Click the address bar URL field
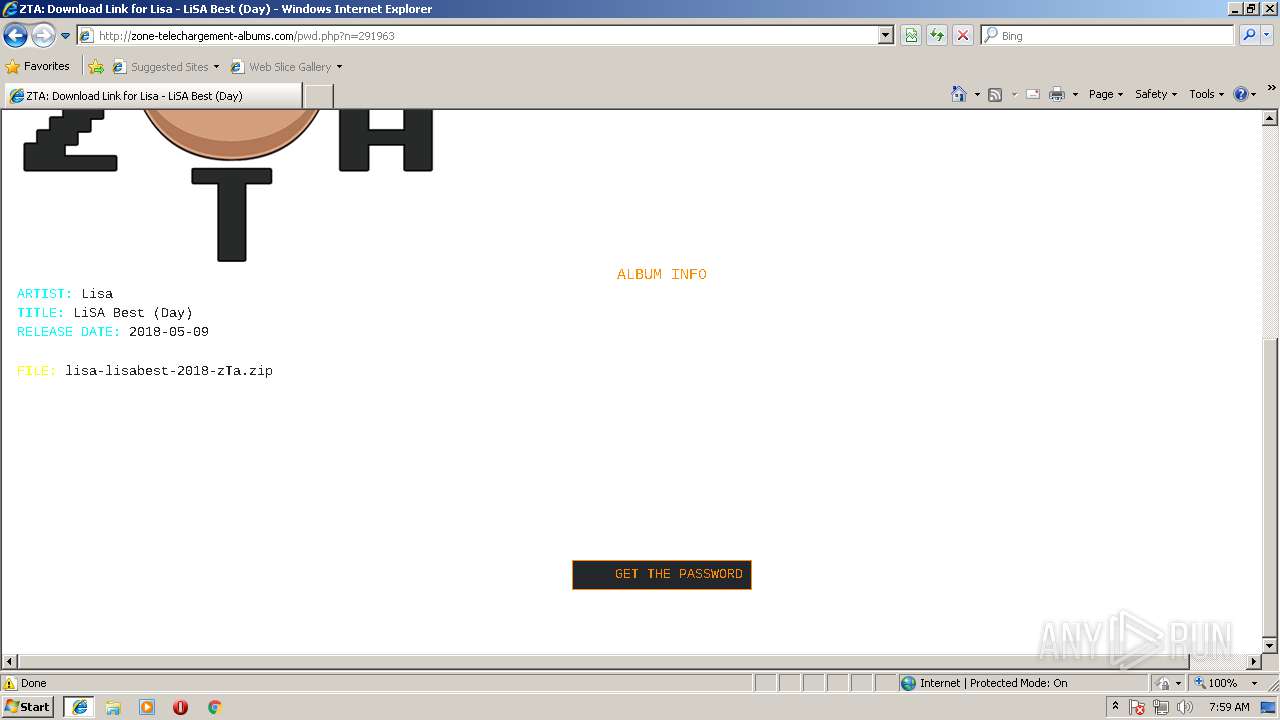This screenshot has height=720, width=1280. coord(478,35)
